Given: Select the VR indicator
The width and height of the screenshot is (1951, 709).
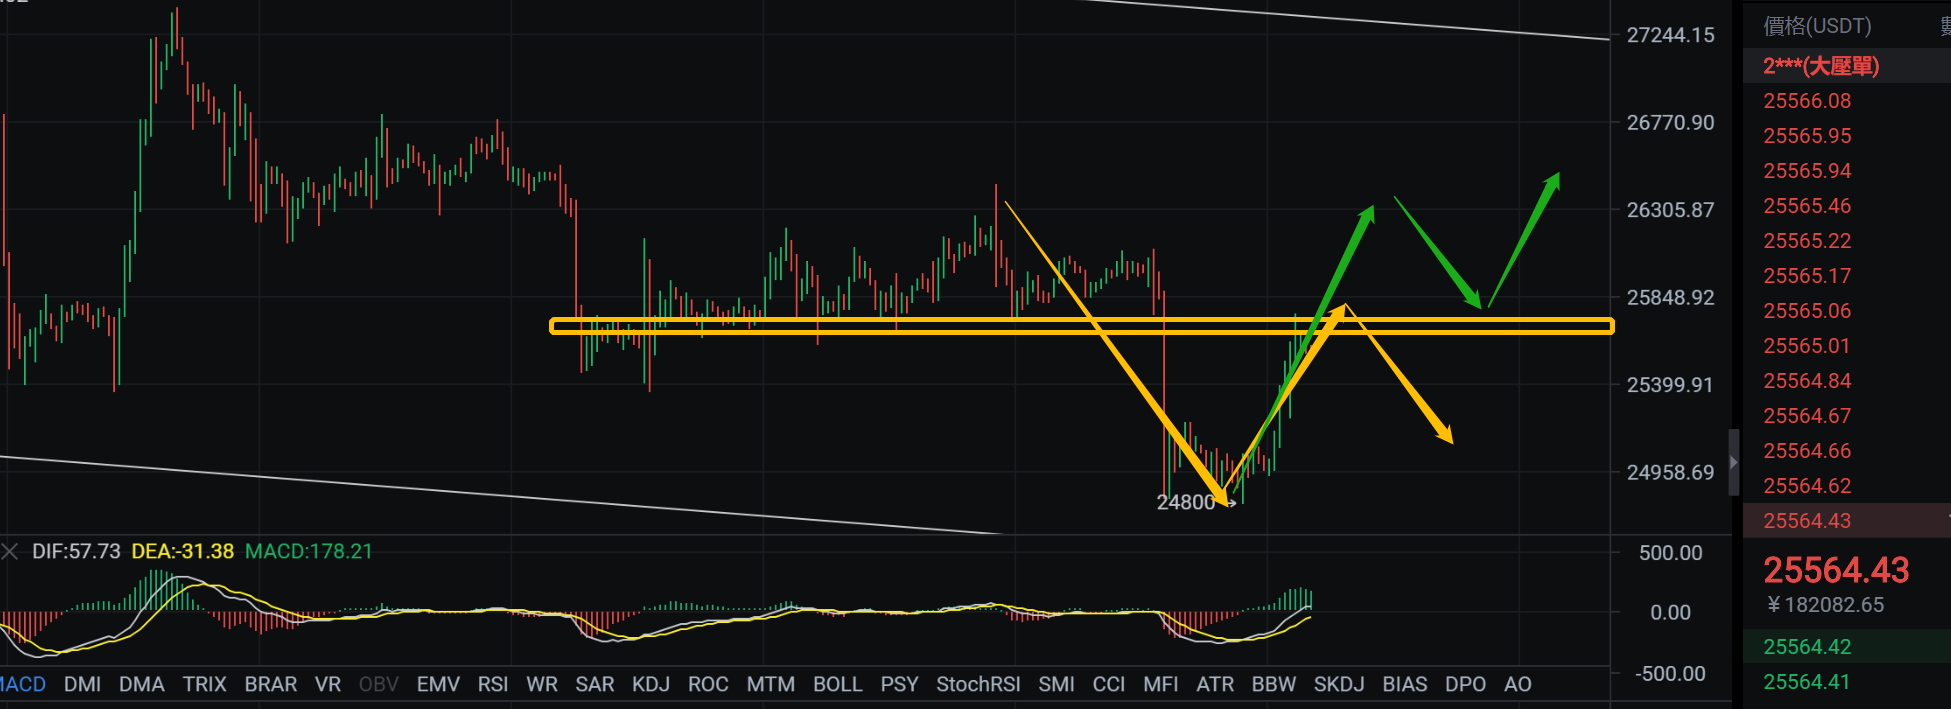Looking at the screenshot, I should click(x=328, y=684).
